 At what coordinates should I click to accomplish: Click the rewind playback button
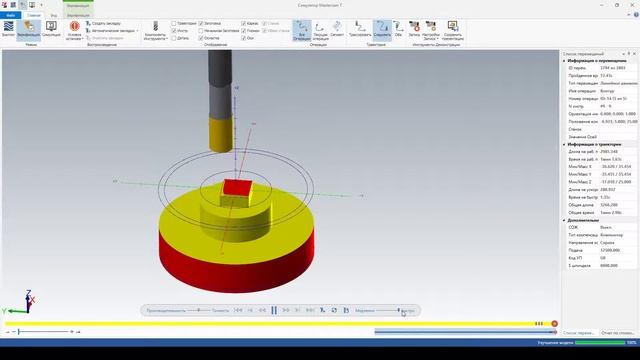262,311
